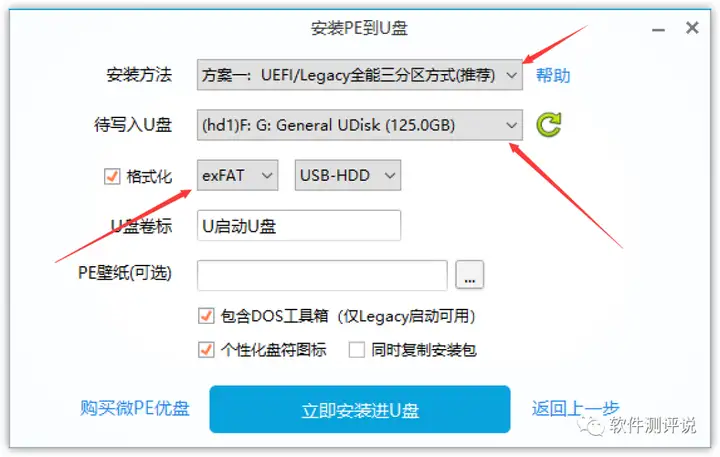Uncheck the 格式化 format checkbox
720x457 pixels.
(x=112, y=176)
